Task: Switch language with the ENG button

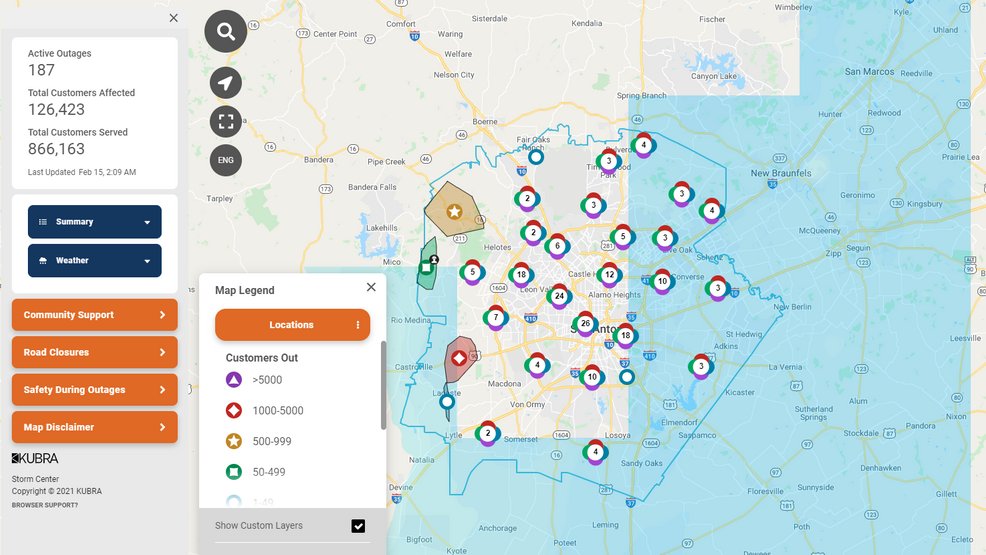Action: tap(226, 160)
